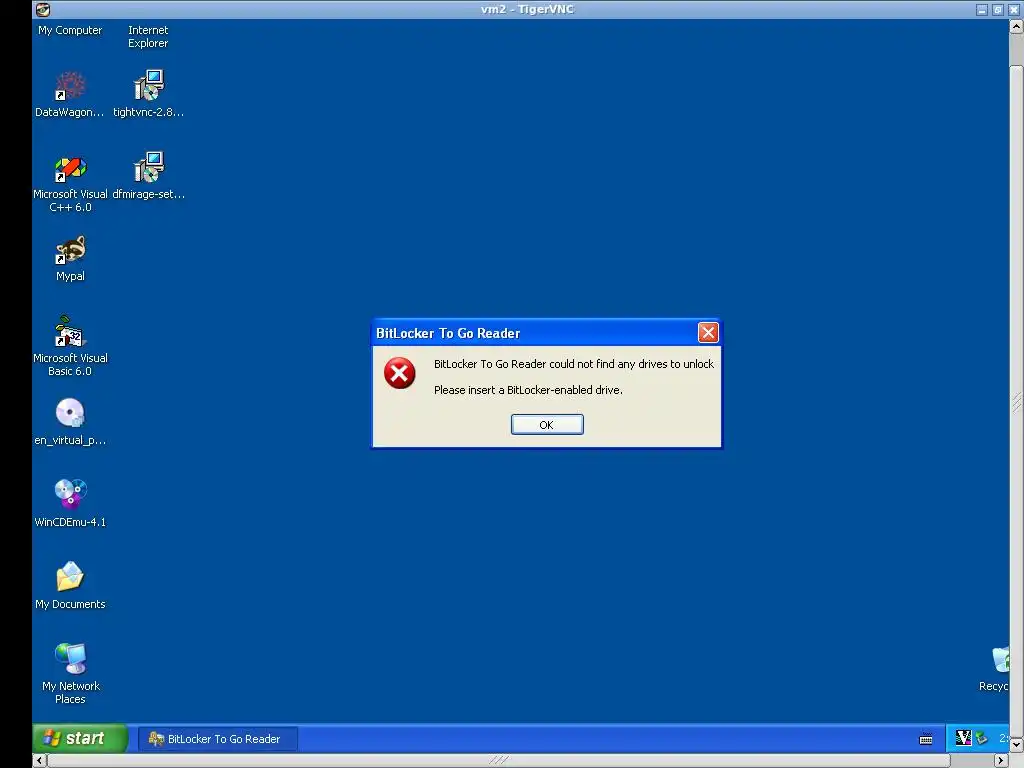This screenshot has width=1024, height=768.
Task: Confirm the BitLocker error with OK
Action: click(x=547, y=424)
